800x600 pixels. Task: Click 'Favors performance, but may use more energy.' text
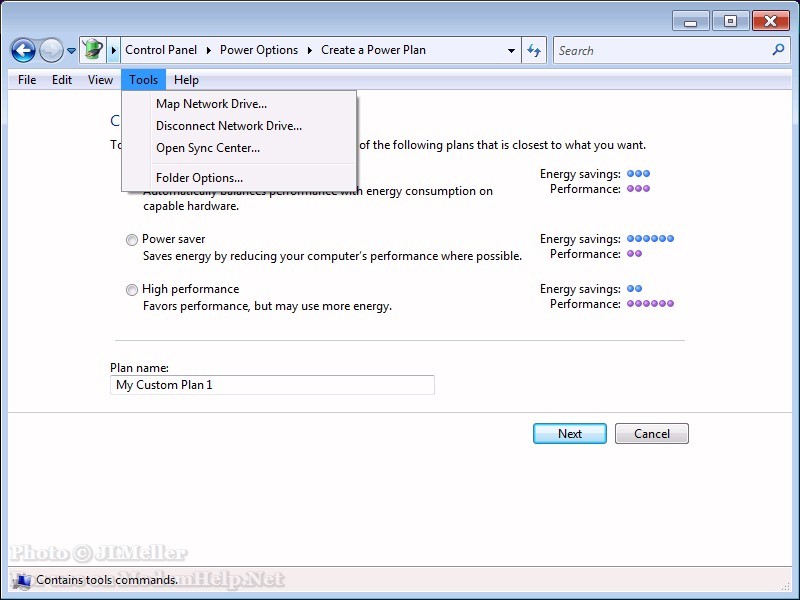click(x=267, y=306)
